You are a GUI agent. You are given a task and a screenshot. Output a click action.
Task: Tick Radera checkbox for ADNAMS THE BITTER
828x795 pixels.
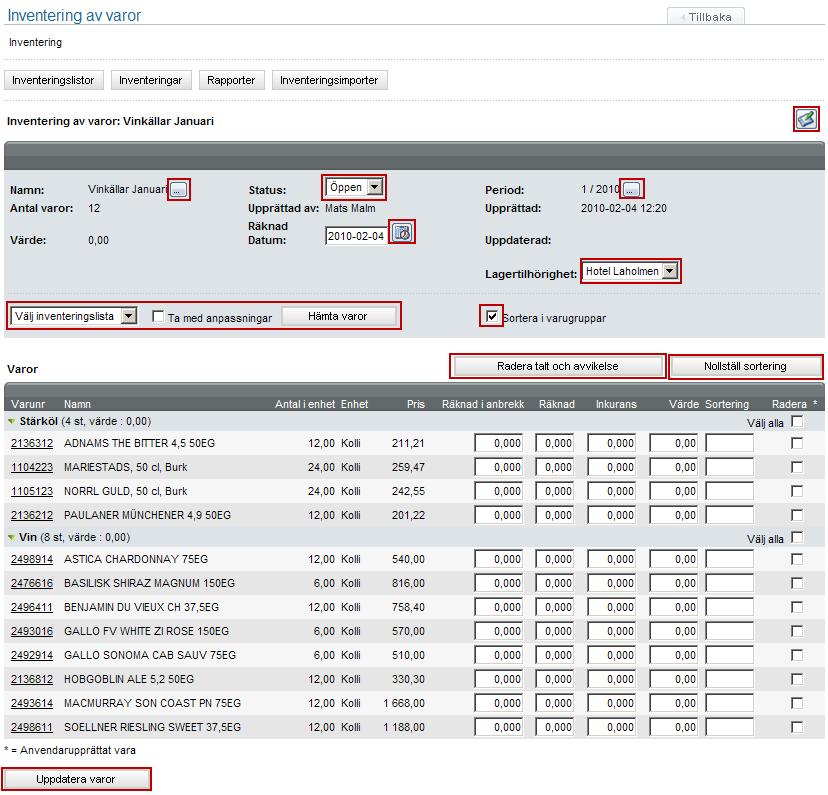click(x=797, y=443)
